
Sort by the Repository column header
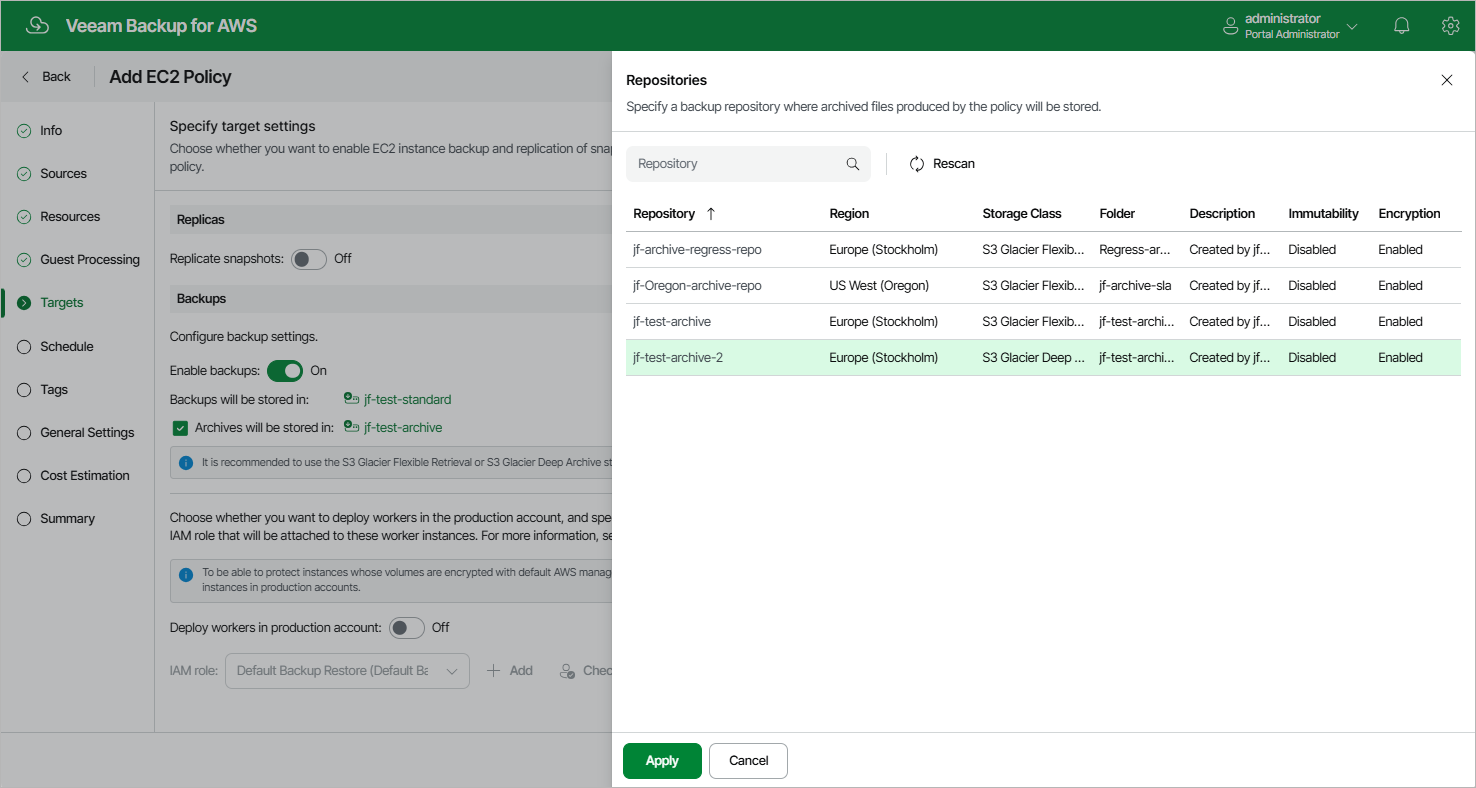pos(664,213)
